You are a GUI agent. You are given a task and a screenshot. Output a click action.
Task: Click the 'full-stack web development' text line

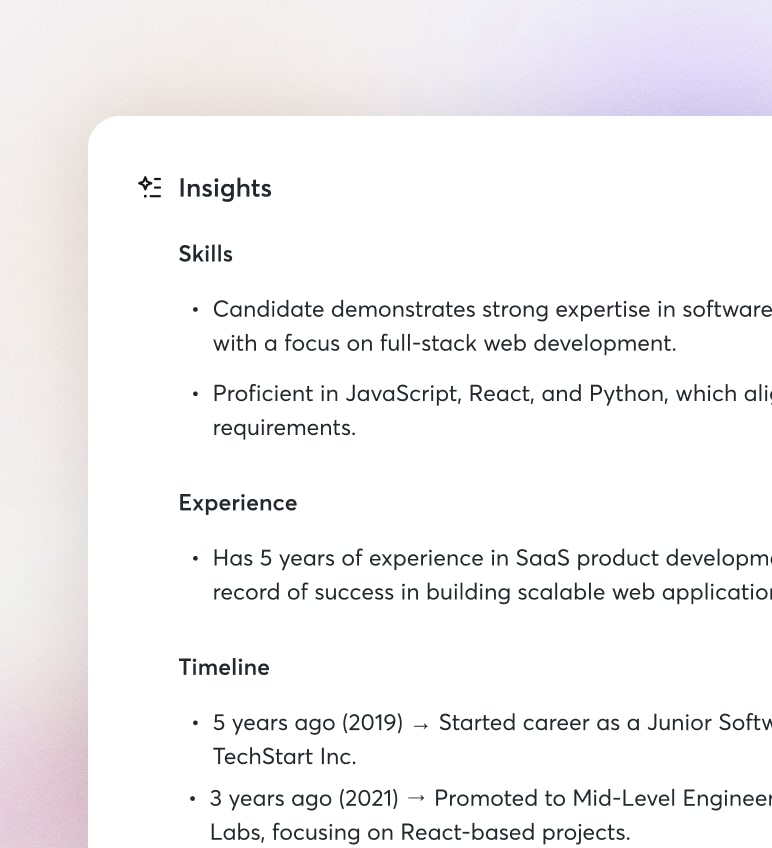[x=445, y=343]
